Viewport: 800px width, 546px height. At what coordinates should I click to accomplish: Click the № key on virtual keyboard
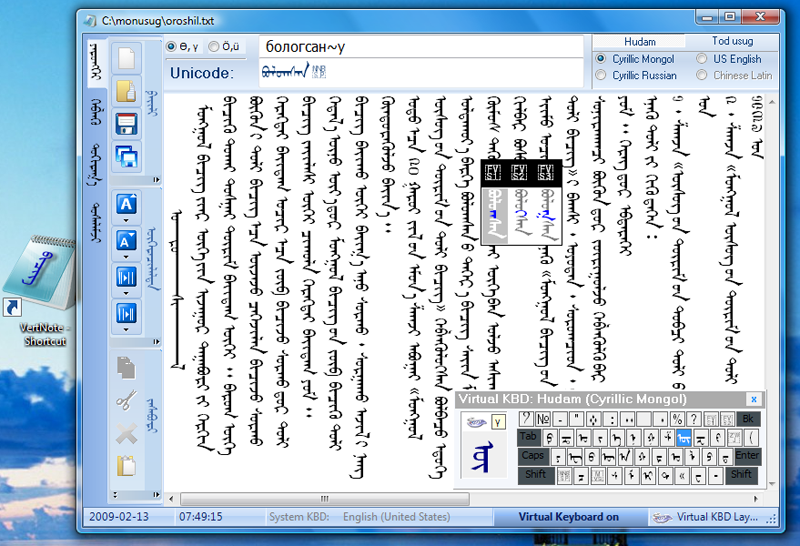click(543, 419)
